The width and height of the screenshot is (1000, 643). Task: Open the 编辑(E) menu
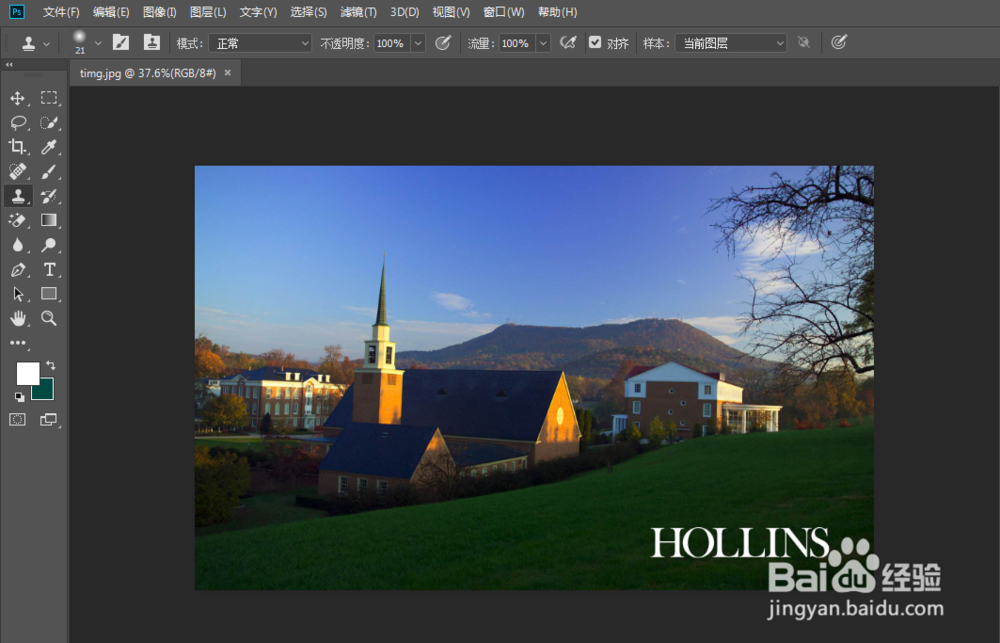coord(111,12)
